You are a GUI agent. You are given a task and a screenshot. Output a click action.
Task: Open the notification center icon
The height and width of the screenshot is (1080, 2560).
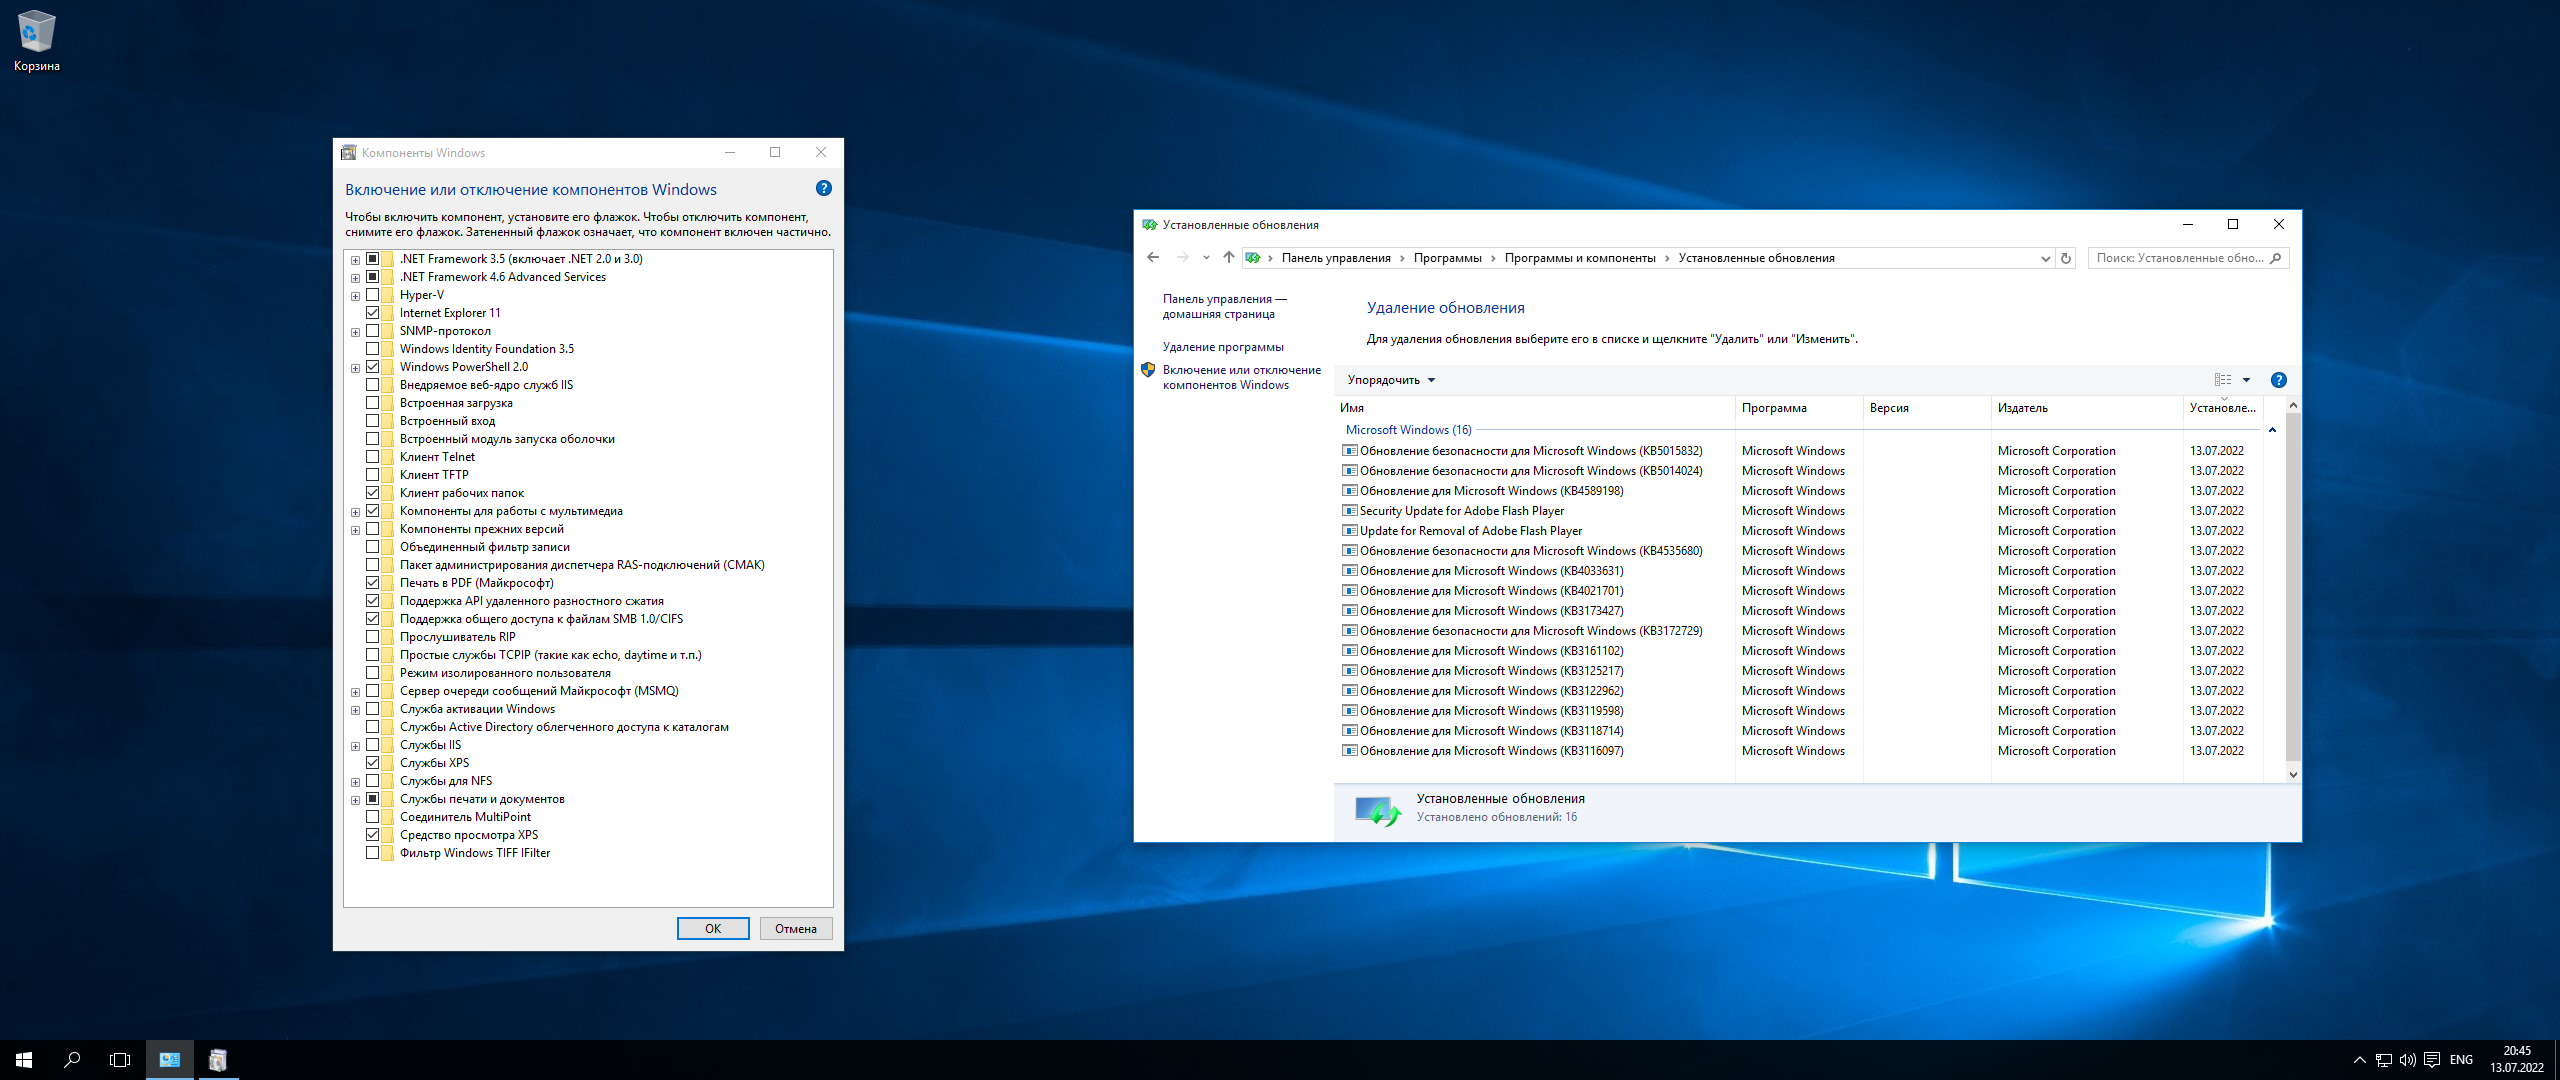[2432, 1060]
